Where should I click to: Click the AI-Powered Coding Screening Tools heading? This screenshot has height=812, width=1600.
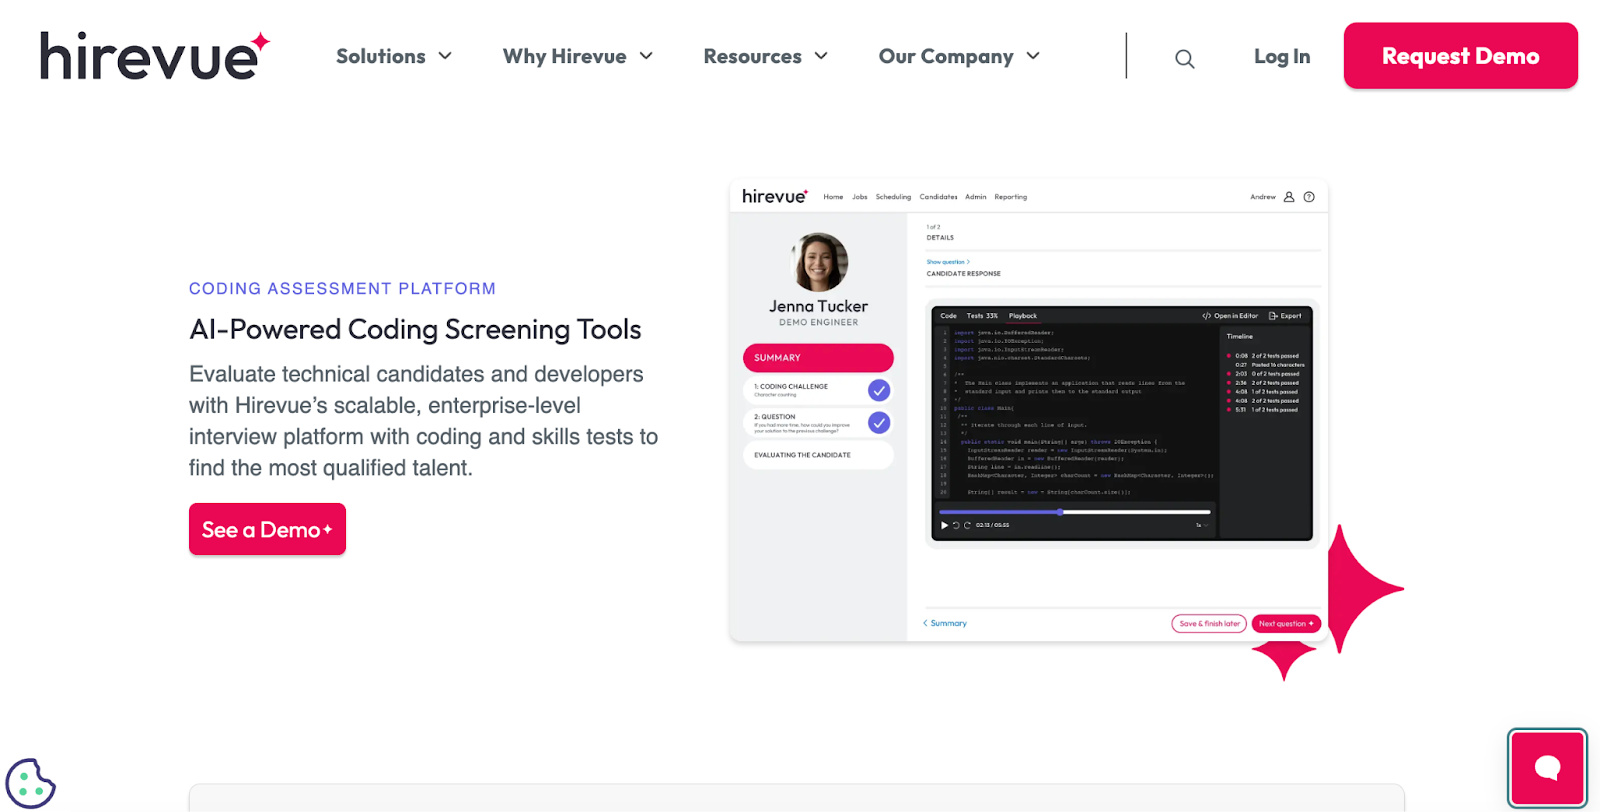coord(415,330)
